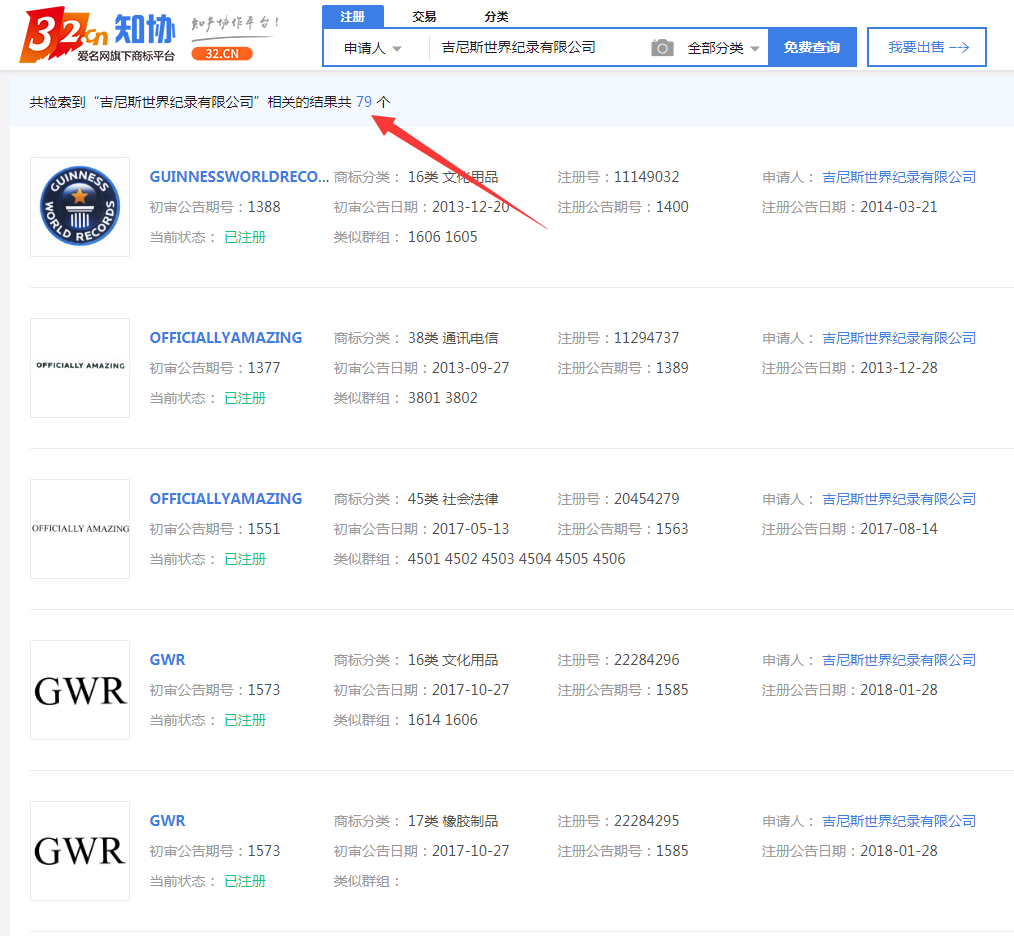1014x936 pixels.
Task: Click the date 2017-05-13
Action: [471, 529]
